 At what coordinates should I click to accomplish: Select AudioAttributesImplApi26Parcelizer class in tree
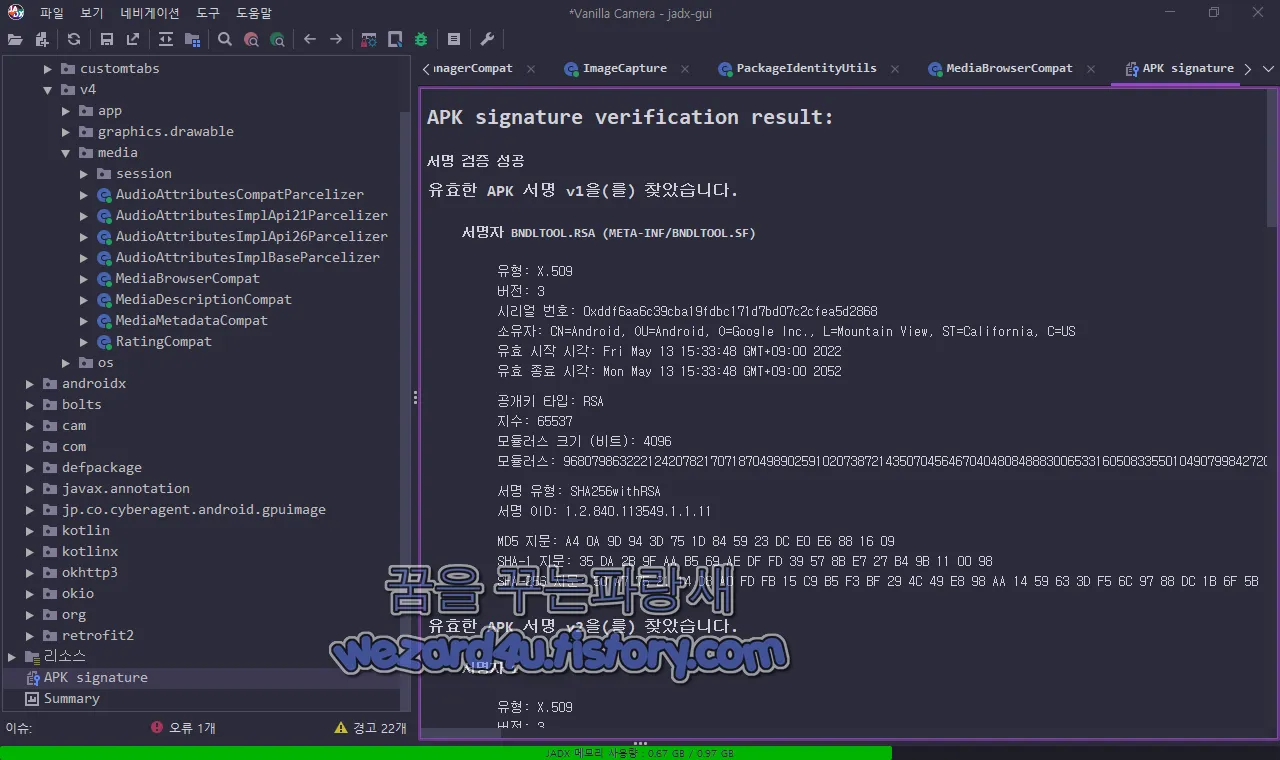251,237
